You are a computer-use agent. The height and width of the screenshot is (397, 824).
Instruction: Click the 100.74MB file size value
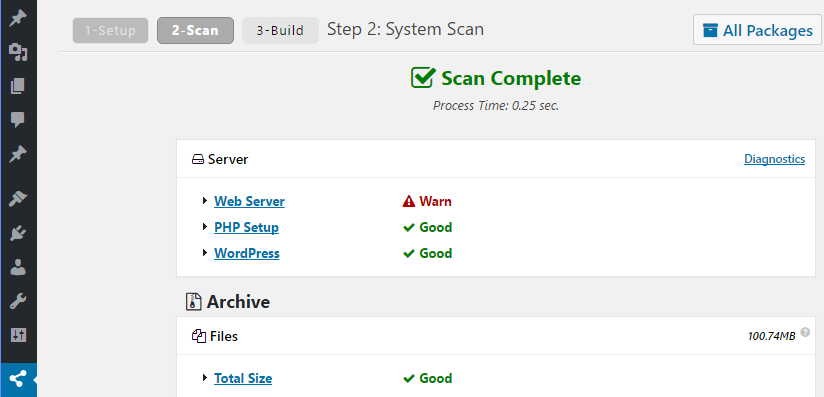click(771, 337)
